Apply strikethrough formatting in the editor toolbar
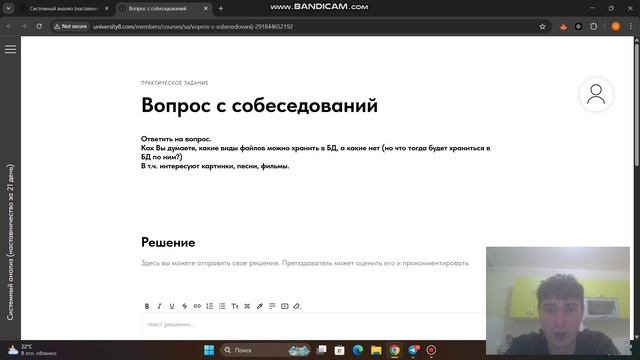640x360 pixels. tap(184, 306)
